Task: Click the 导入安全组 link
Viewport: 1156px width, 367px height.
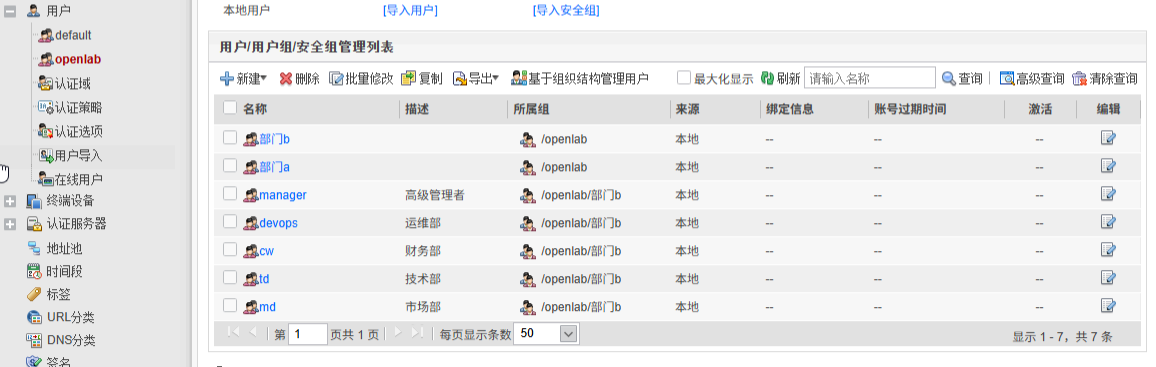Action: (x=566, y=10)
